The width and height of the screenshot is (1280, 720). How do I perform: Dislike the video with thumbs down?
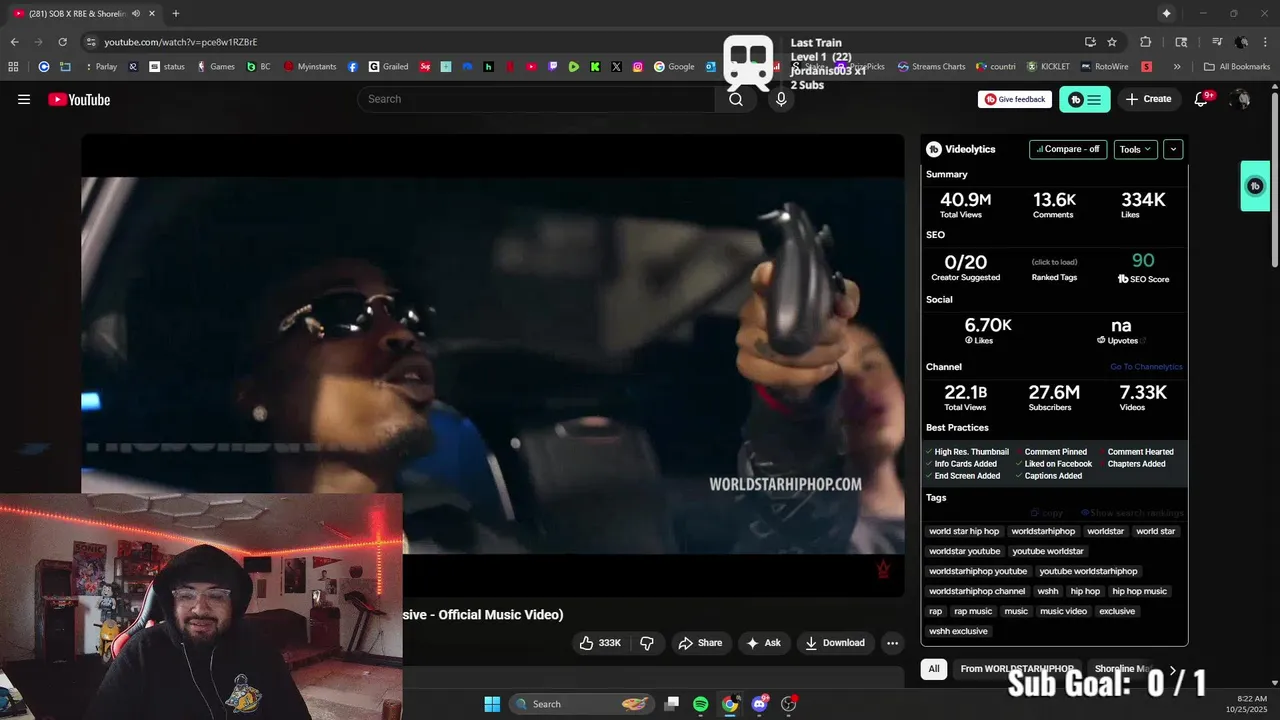pyautogui.click(x=647, y=643)
